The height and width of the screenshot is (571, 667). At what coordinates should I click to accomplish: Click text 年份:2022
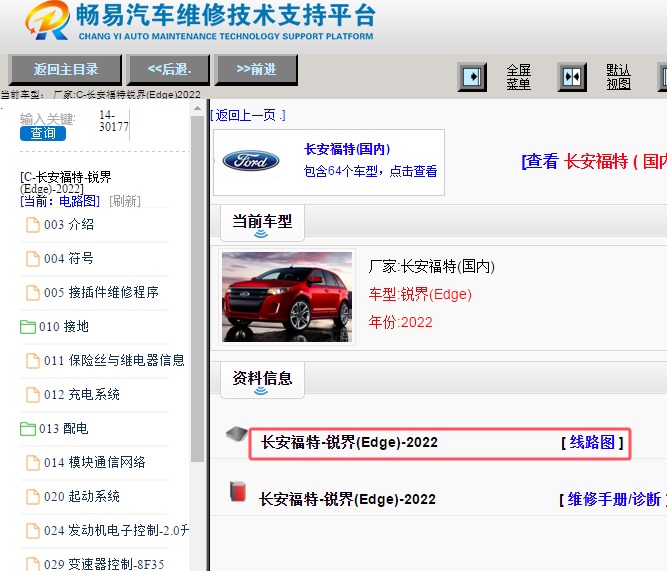click(x=400, y=322)
